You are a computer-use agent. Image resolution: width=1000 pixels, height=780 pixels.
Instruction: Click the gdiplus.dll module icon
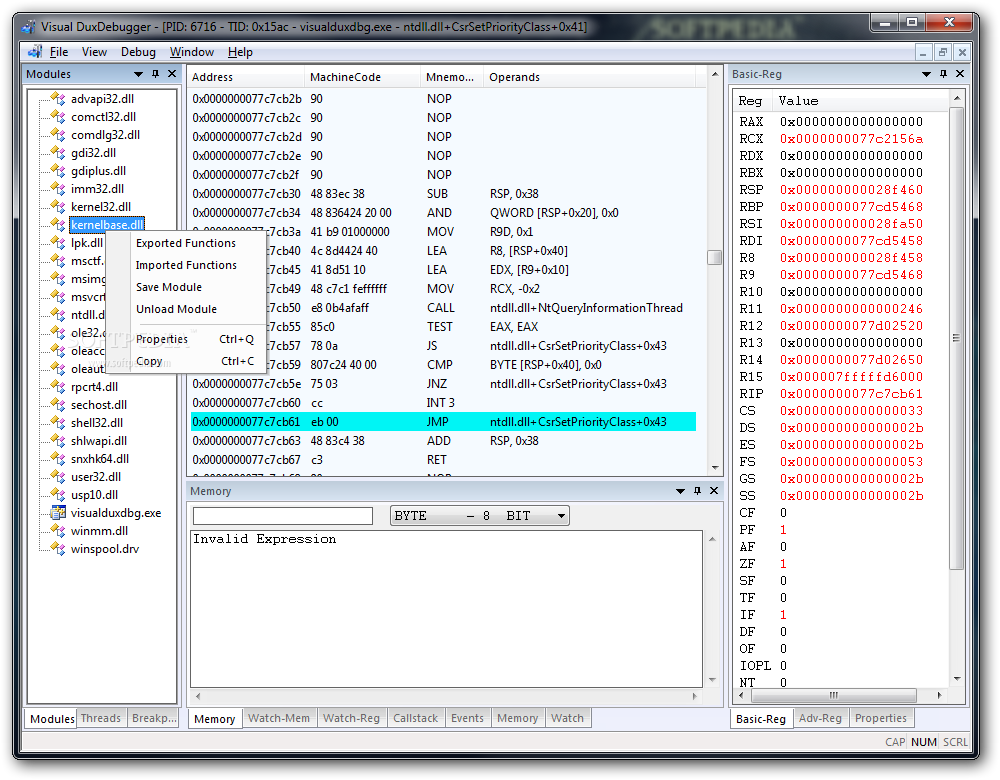click(59, 171)
